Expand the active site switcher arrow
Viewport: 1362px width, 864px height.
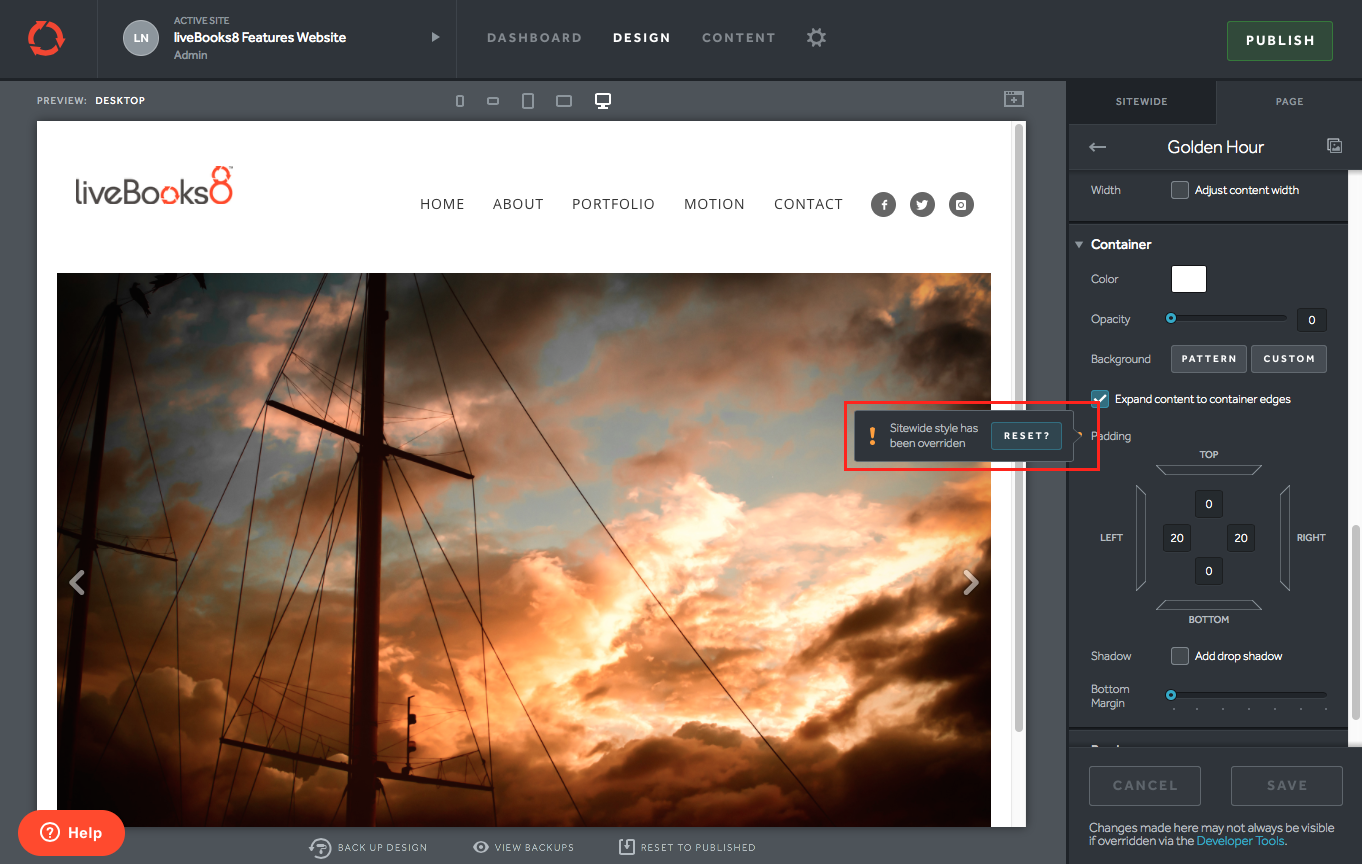coord(435,38)
